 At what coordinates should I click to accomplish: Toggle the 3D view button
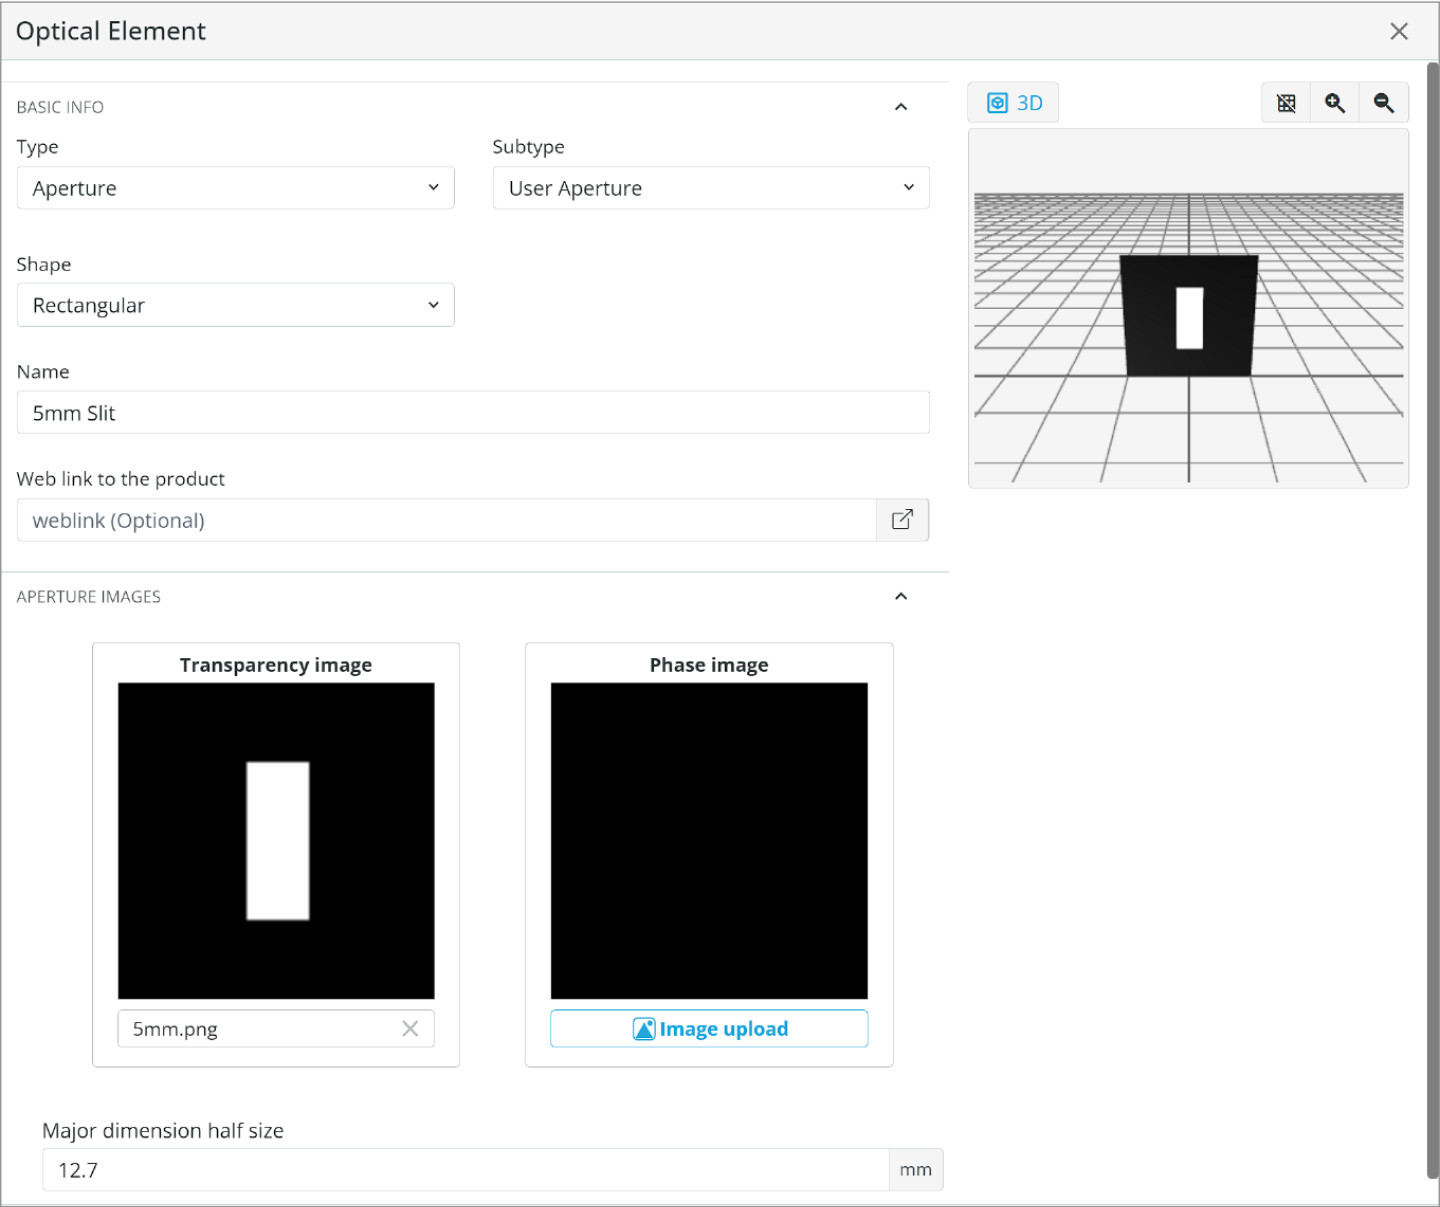(1013, 103)
